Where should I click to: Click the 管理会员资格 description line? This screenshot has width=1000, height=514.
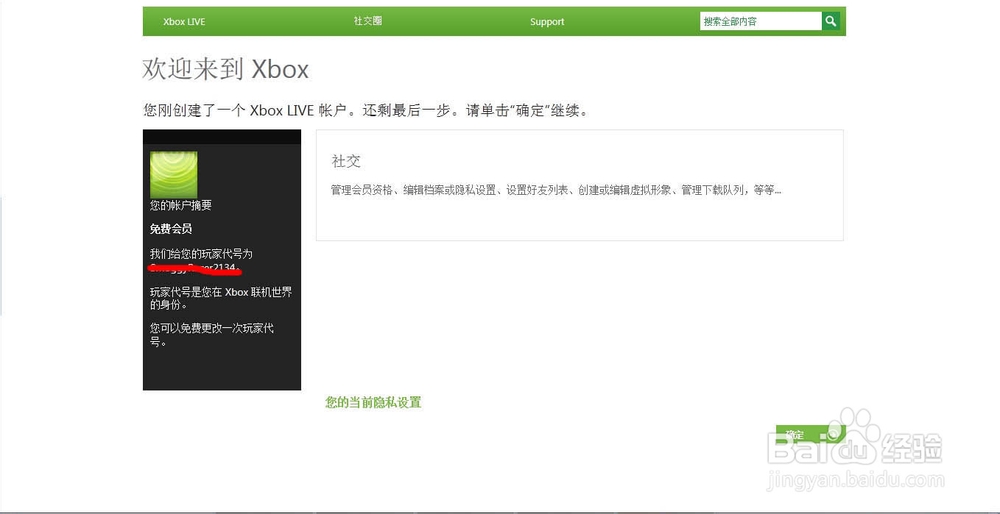(x=555, y=190)
